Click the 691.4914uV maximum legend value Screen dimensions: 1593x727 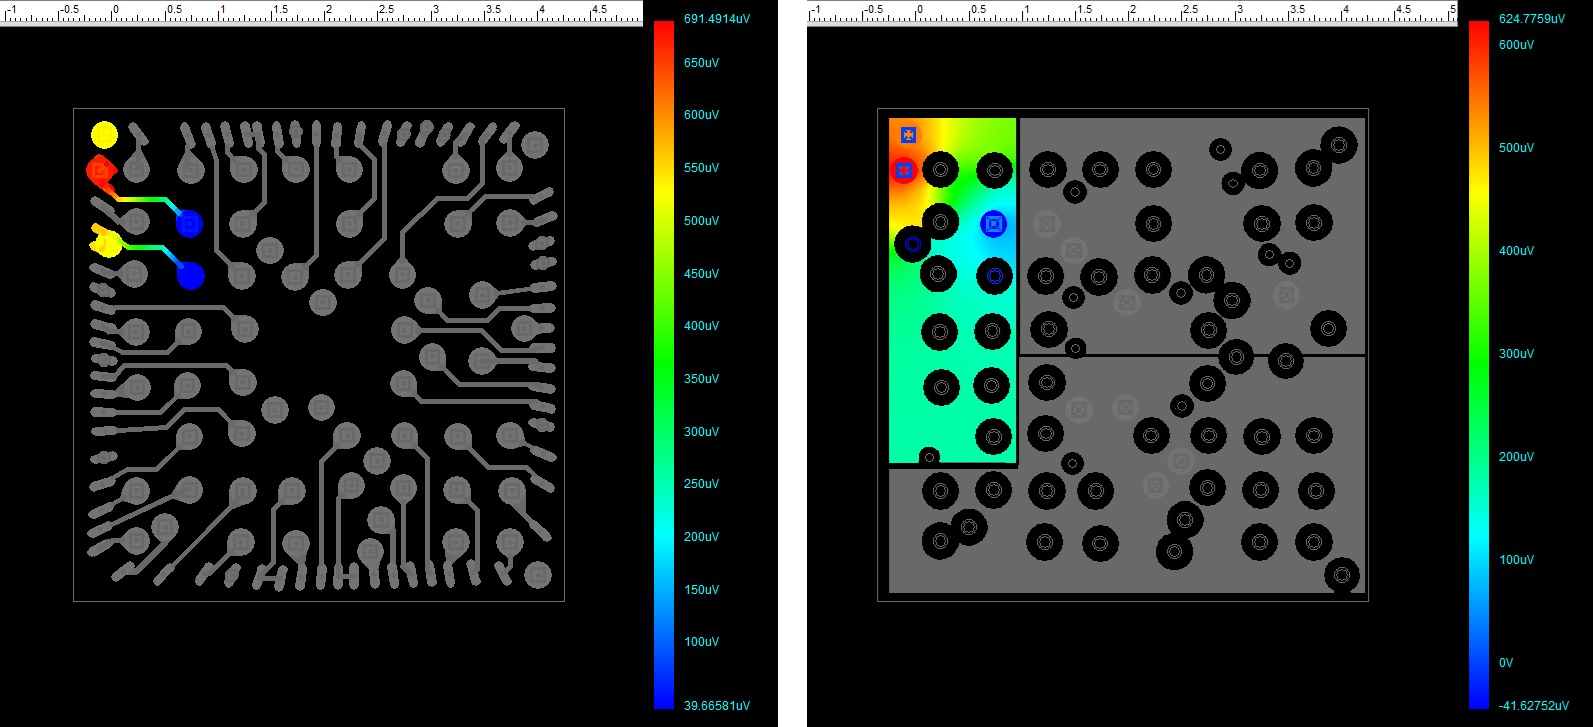click(716, 19)
